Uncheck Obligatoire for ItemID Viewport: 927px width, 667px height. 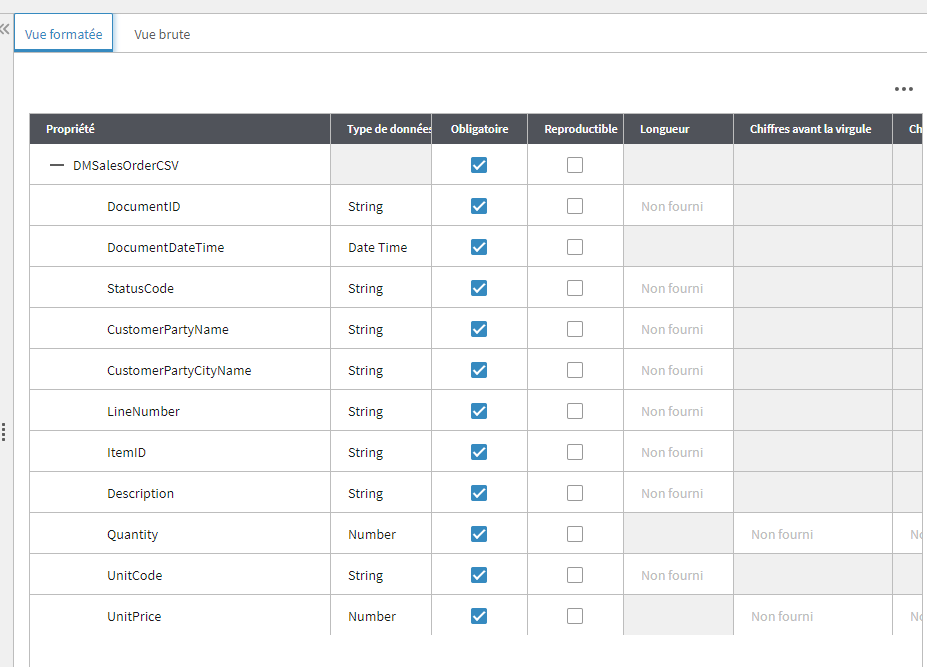click(479, 452)
